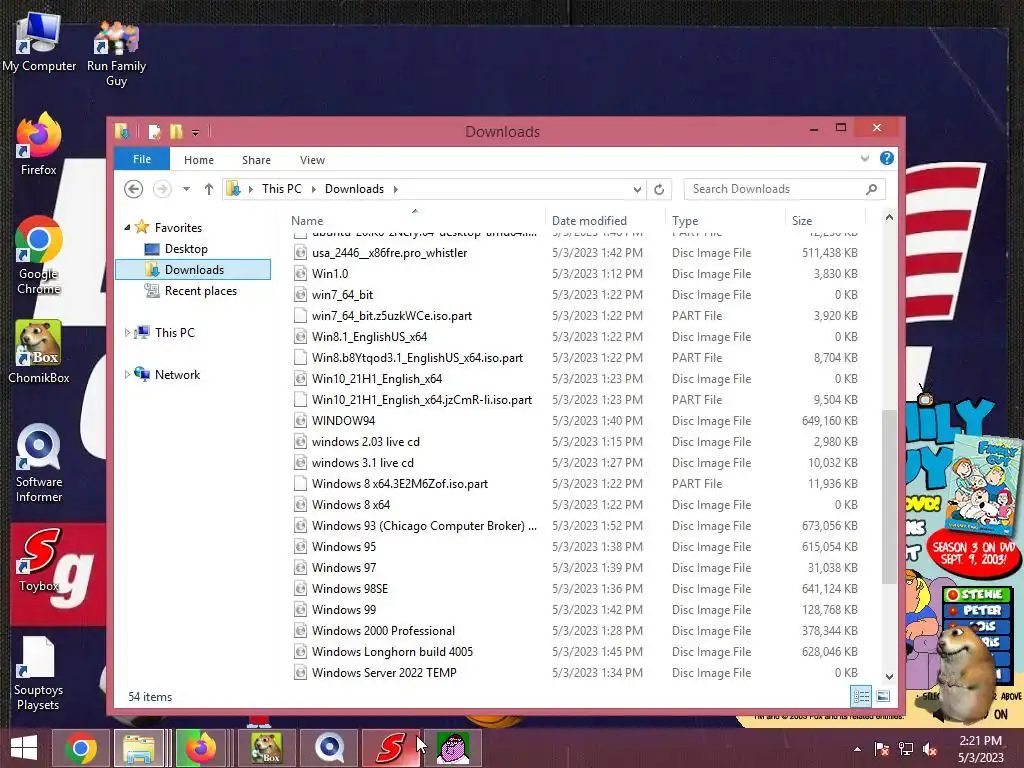Click This PC in address breadcrumb
Screen dimensions: 1024x768
pyautogui.click(x=281, y=189)
